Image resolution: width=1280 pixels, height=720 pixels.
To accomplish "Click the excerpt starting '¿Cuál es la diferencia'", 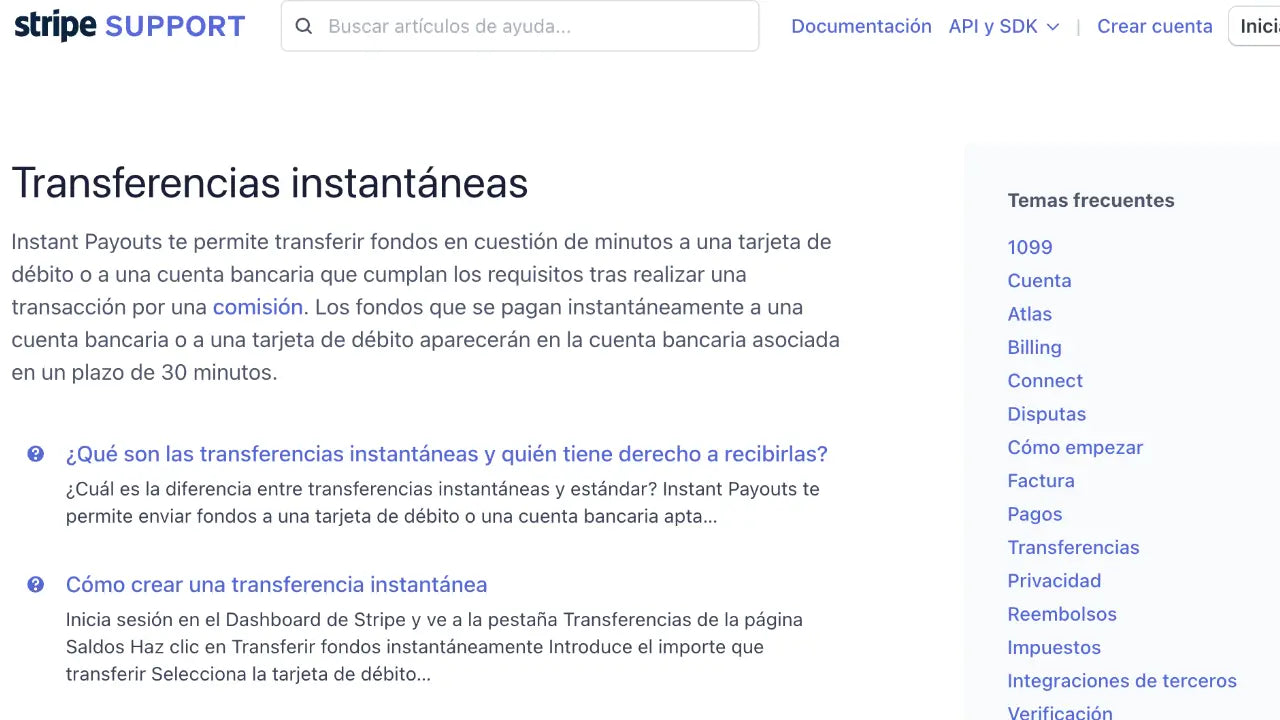I will pos(443,503).
